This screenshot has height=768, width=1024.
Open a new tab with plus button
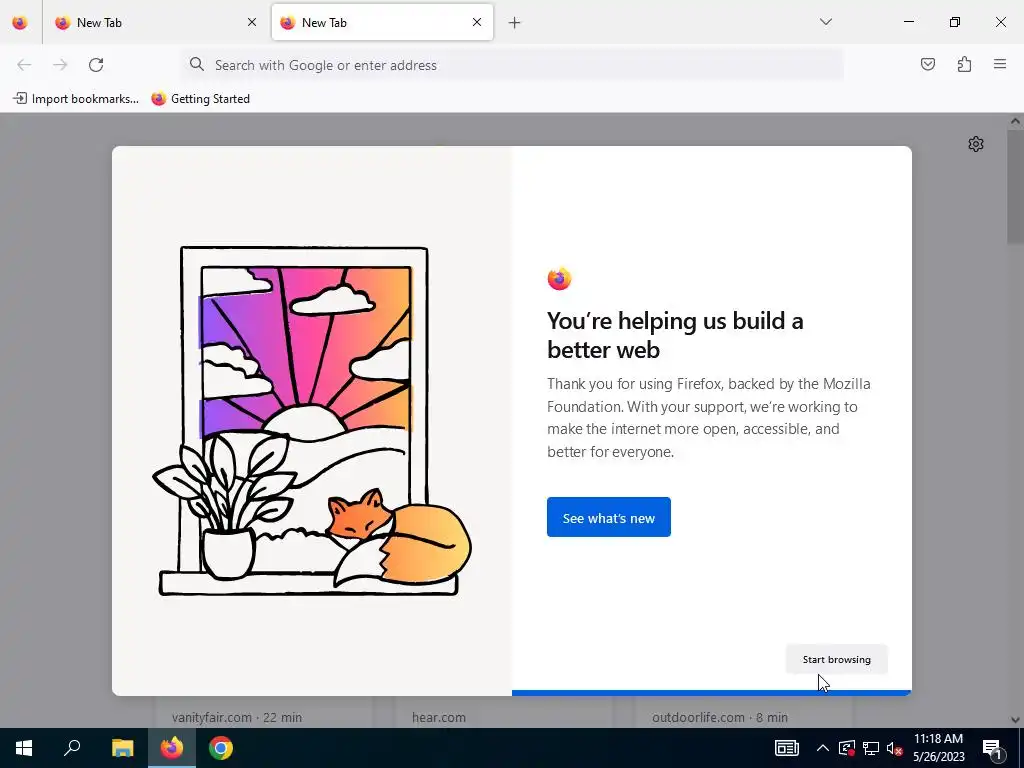(x=515, y=23)
